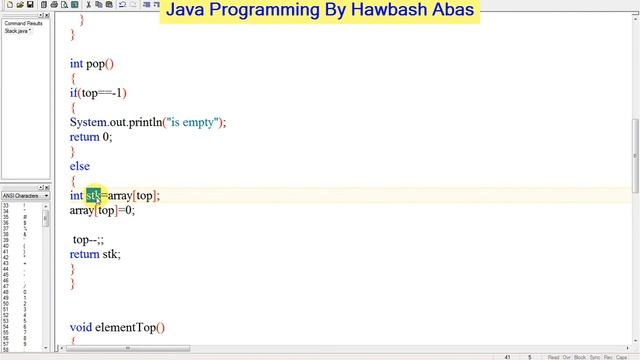Undo the last edit with the undo arrow

(x=122, y=4)
